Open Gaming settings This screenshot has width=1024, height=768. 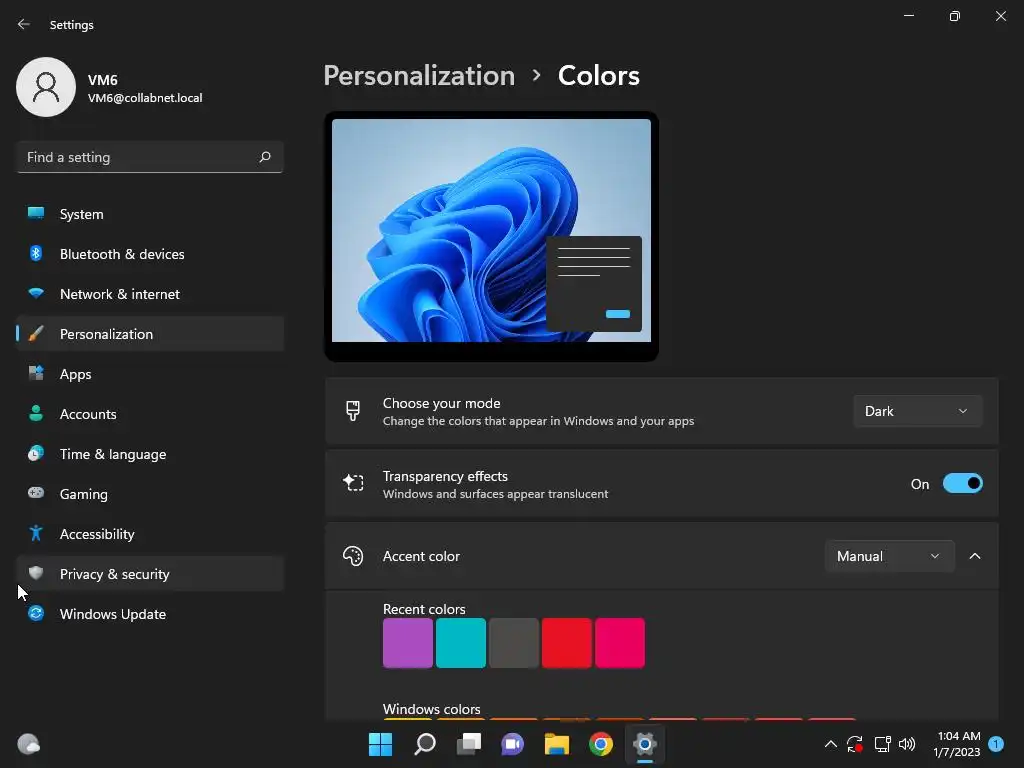(150, 493)
